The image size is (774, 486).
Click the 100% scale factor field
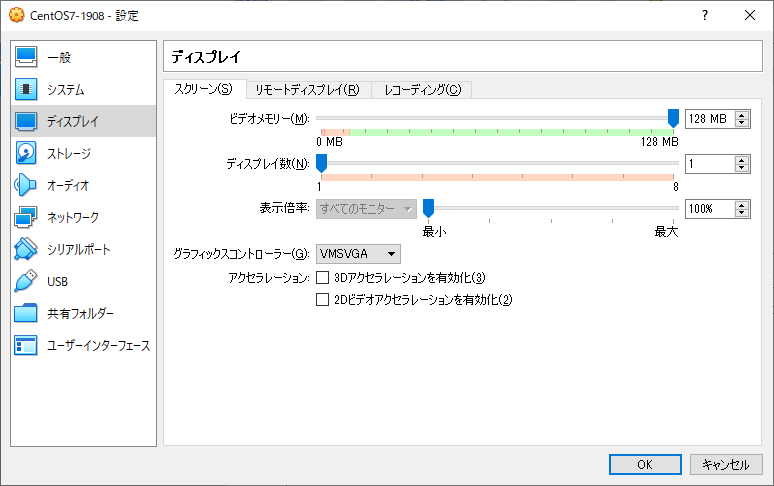tap(710, 209)
